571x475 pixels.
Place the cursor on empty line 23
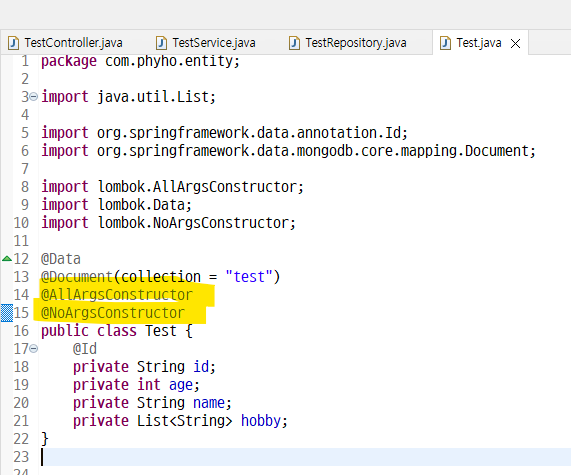(306, 457)
